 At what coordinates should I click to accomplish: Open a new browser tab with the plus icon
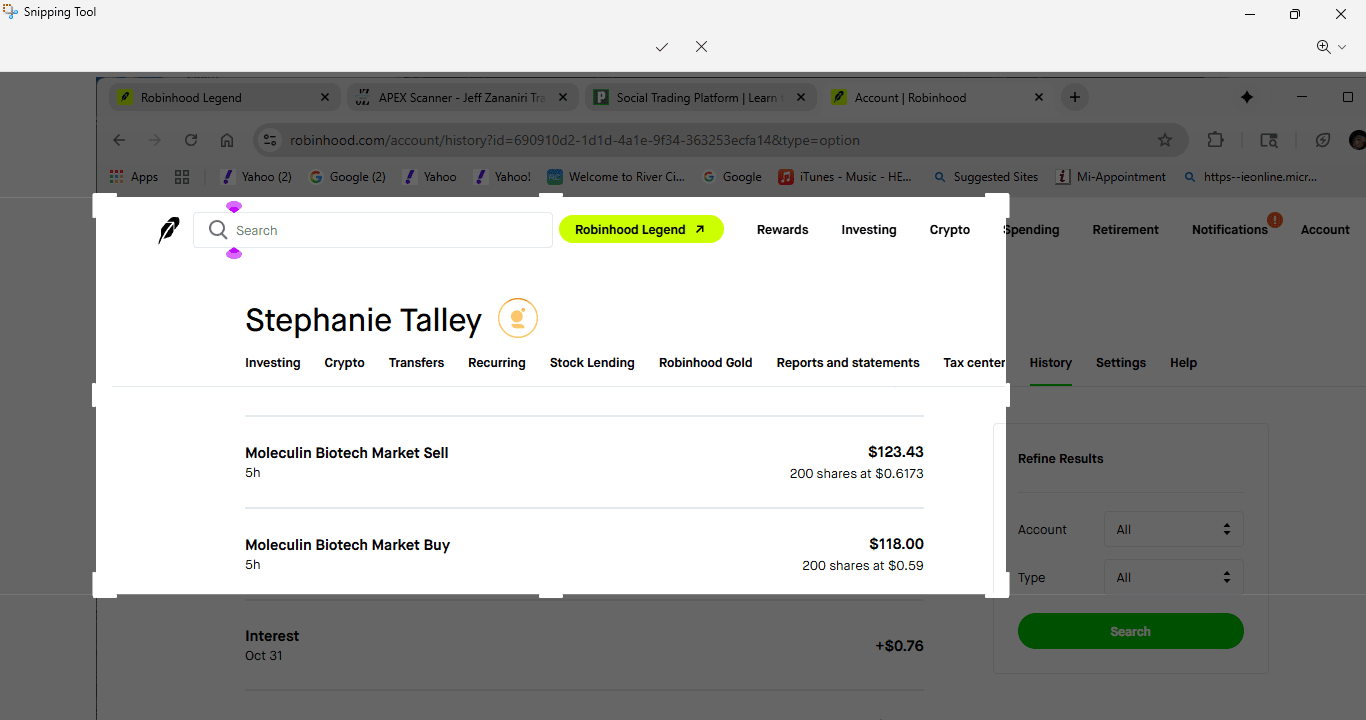click(x=1075, y=98)
